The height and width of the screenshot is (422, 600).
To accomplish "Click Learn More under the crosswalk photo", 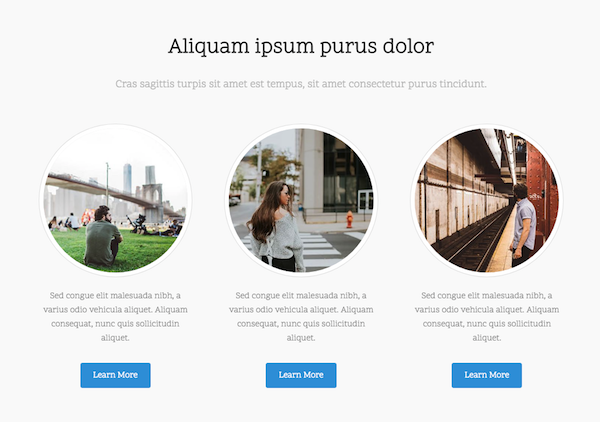I will pos(301,375).
